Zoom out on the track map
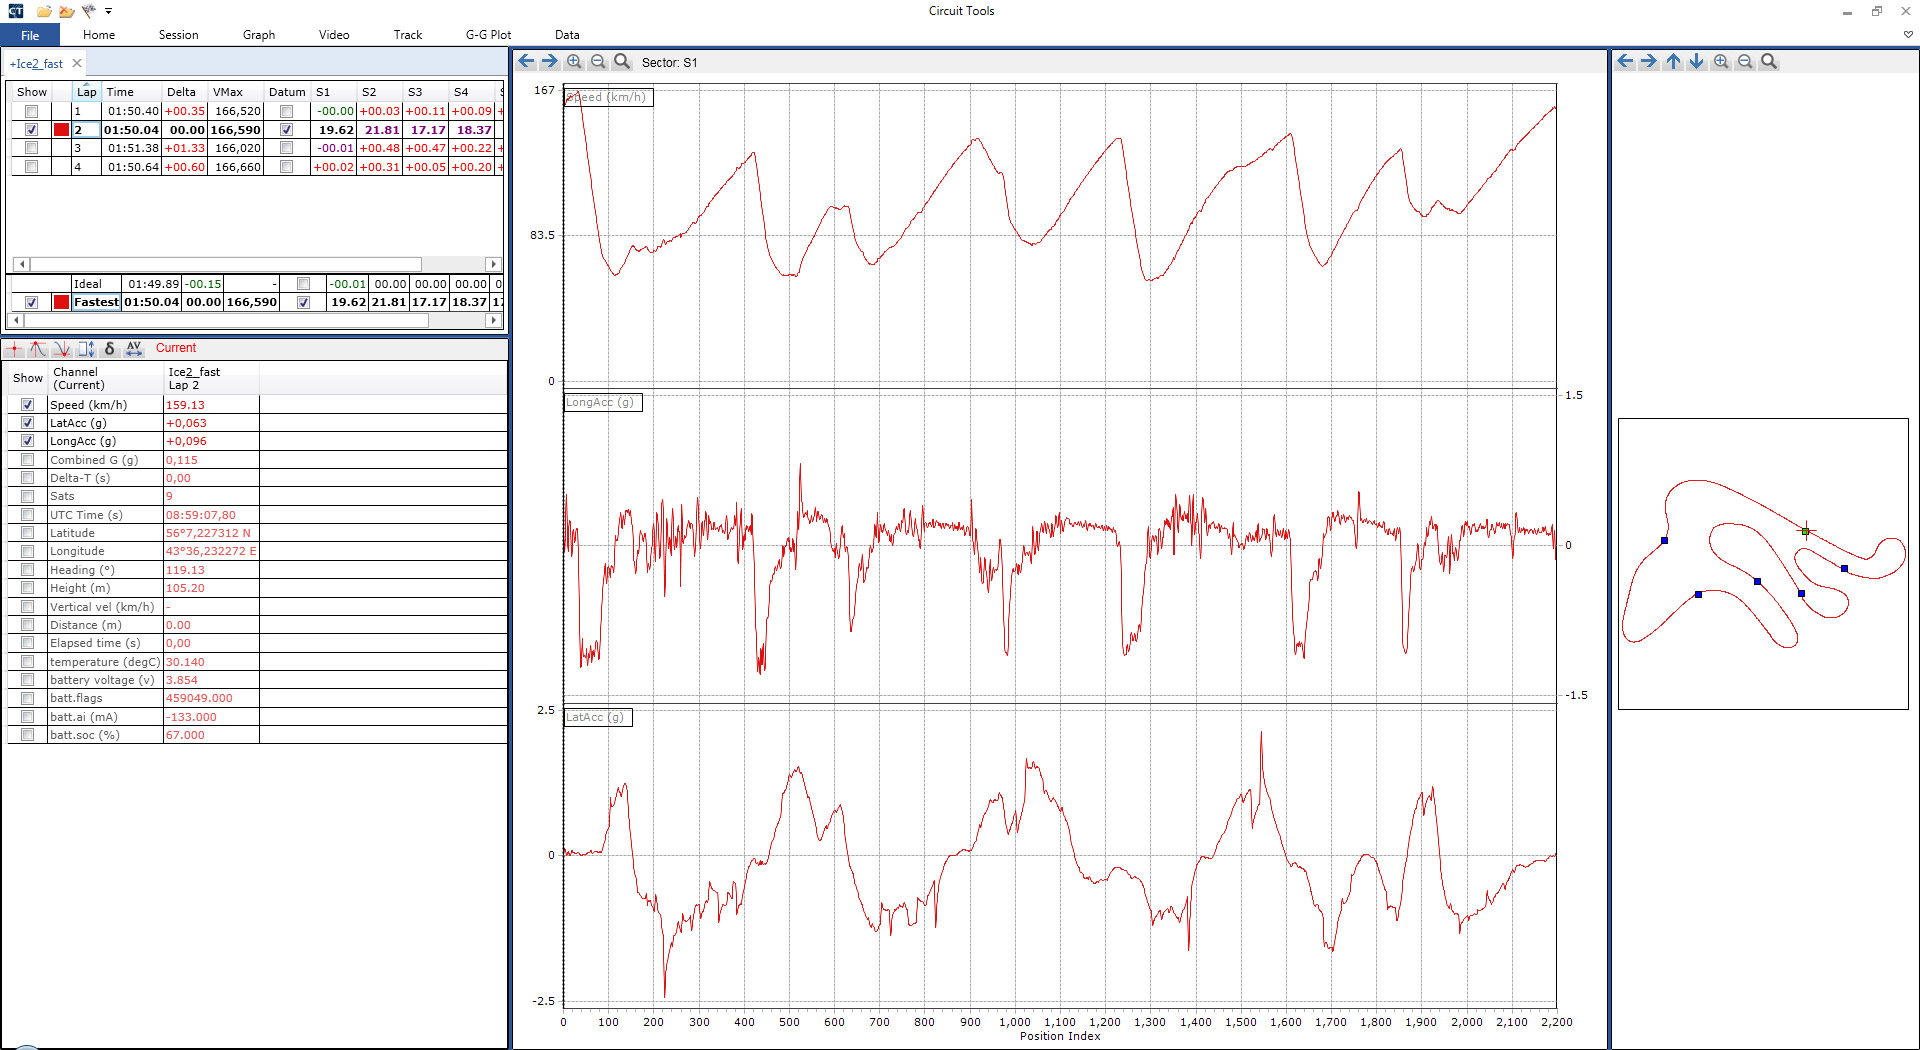This screenshot has width=1920, height=1050. tap(1745, 62)
